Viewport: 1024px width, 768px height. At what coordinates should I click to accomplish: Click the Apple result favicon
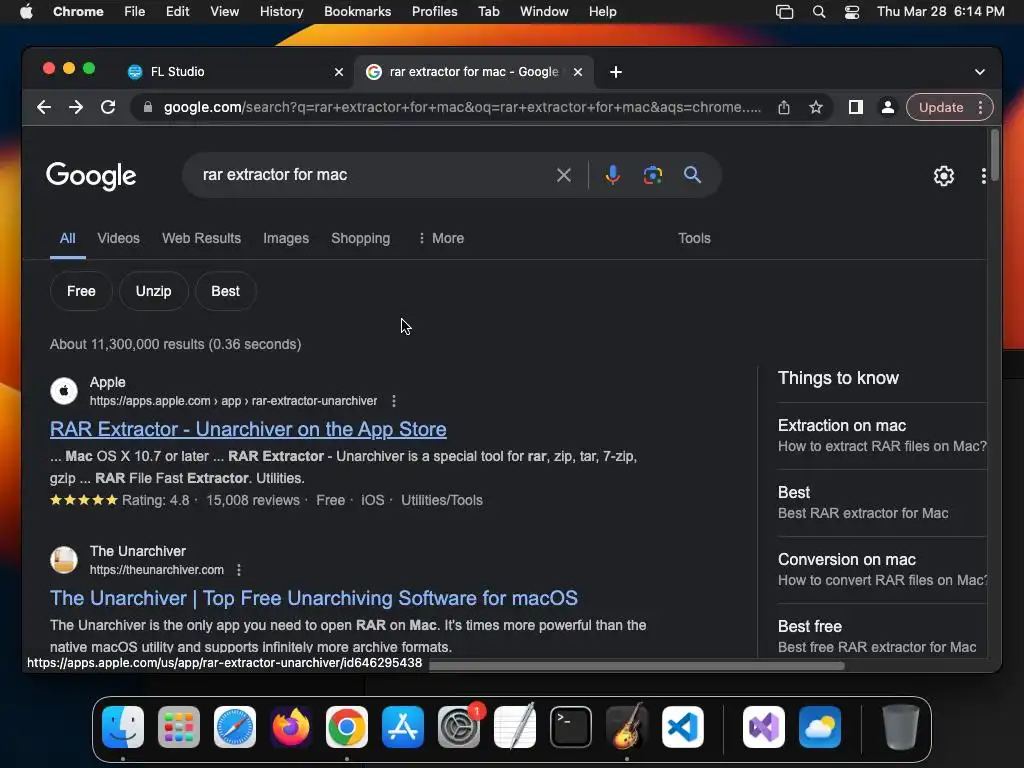pos(64,391)
